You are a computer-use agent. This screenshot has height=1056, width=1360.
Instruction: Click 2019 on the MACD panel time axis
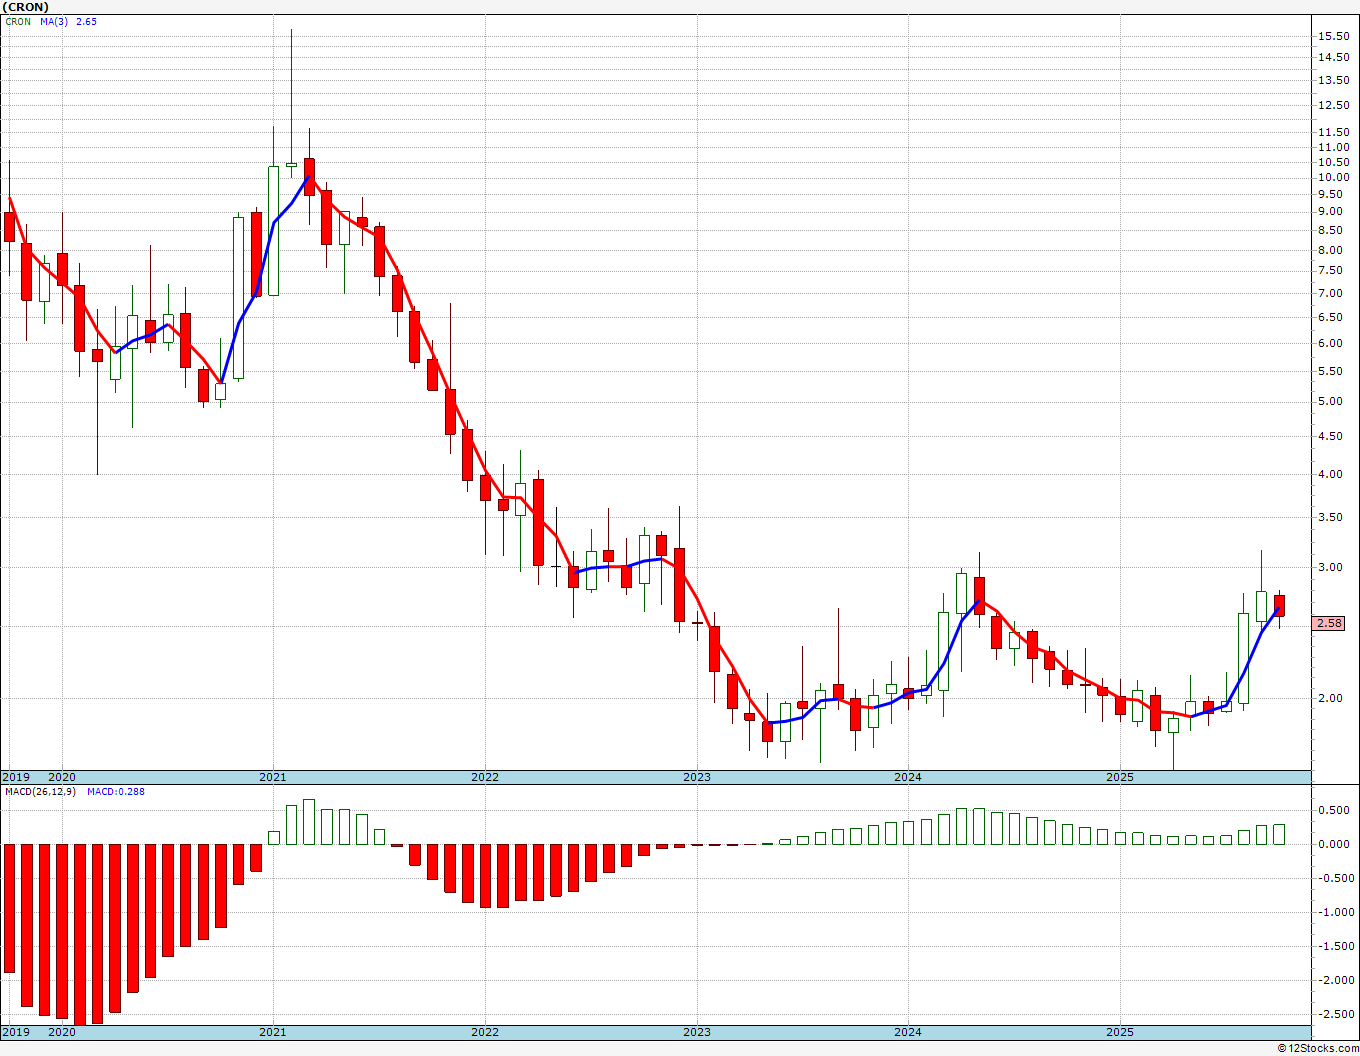point(15,1032)
